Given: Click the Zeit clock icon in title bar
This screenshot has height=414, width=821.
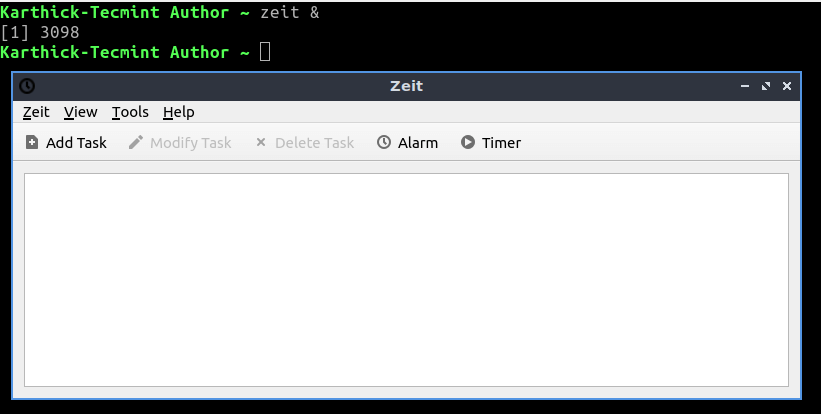Looking at the screenshot, I should pyautogui.click(x=27, y=86).
